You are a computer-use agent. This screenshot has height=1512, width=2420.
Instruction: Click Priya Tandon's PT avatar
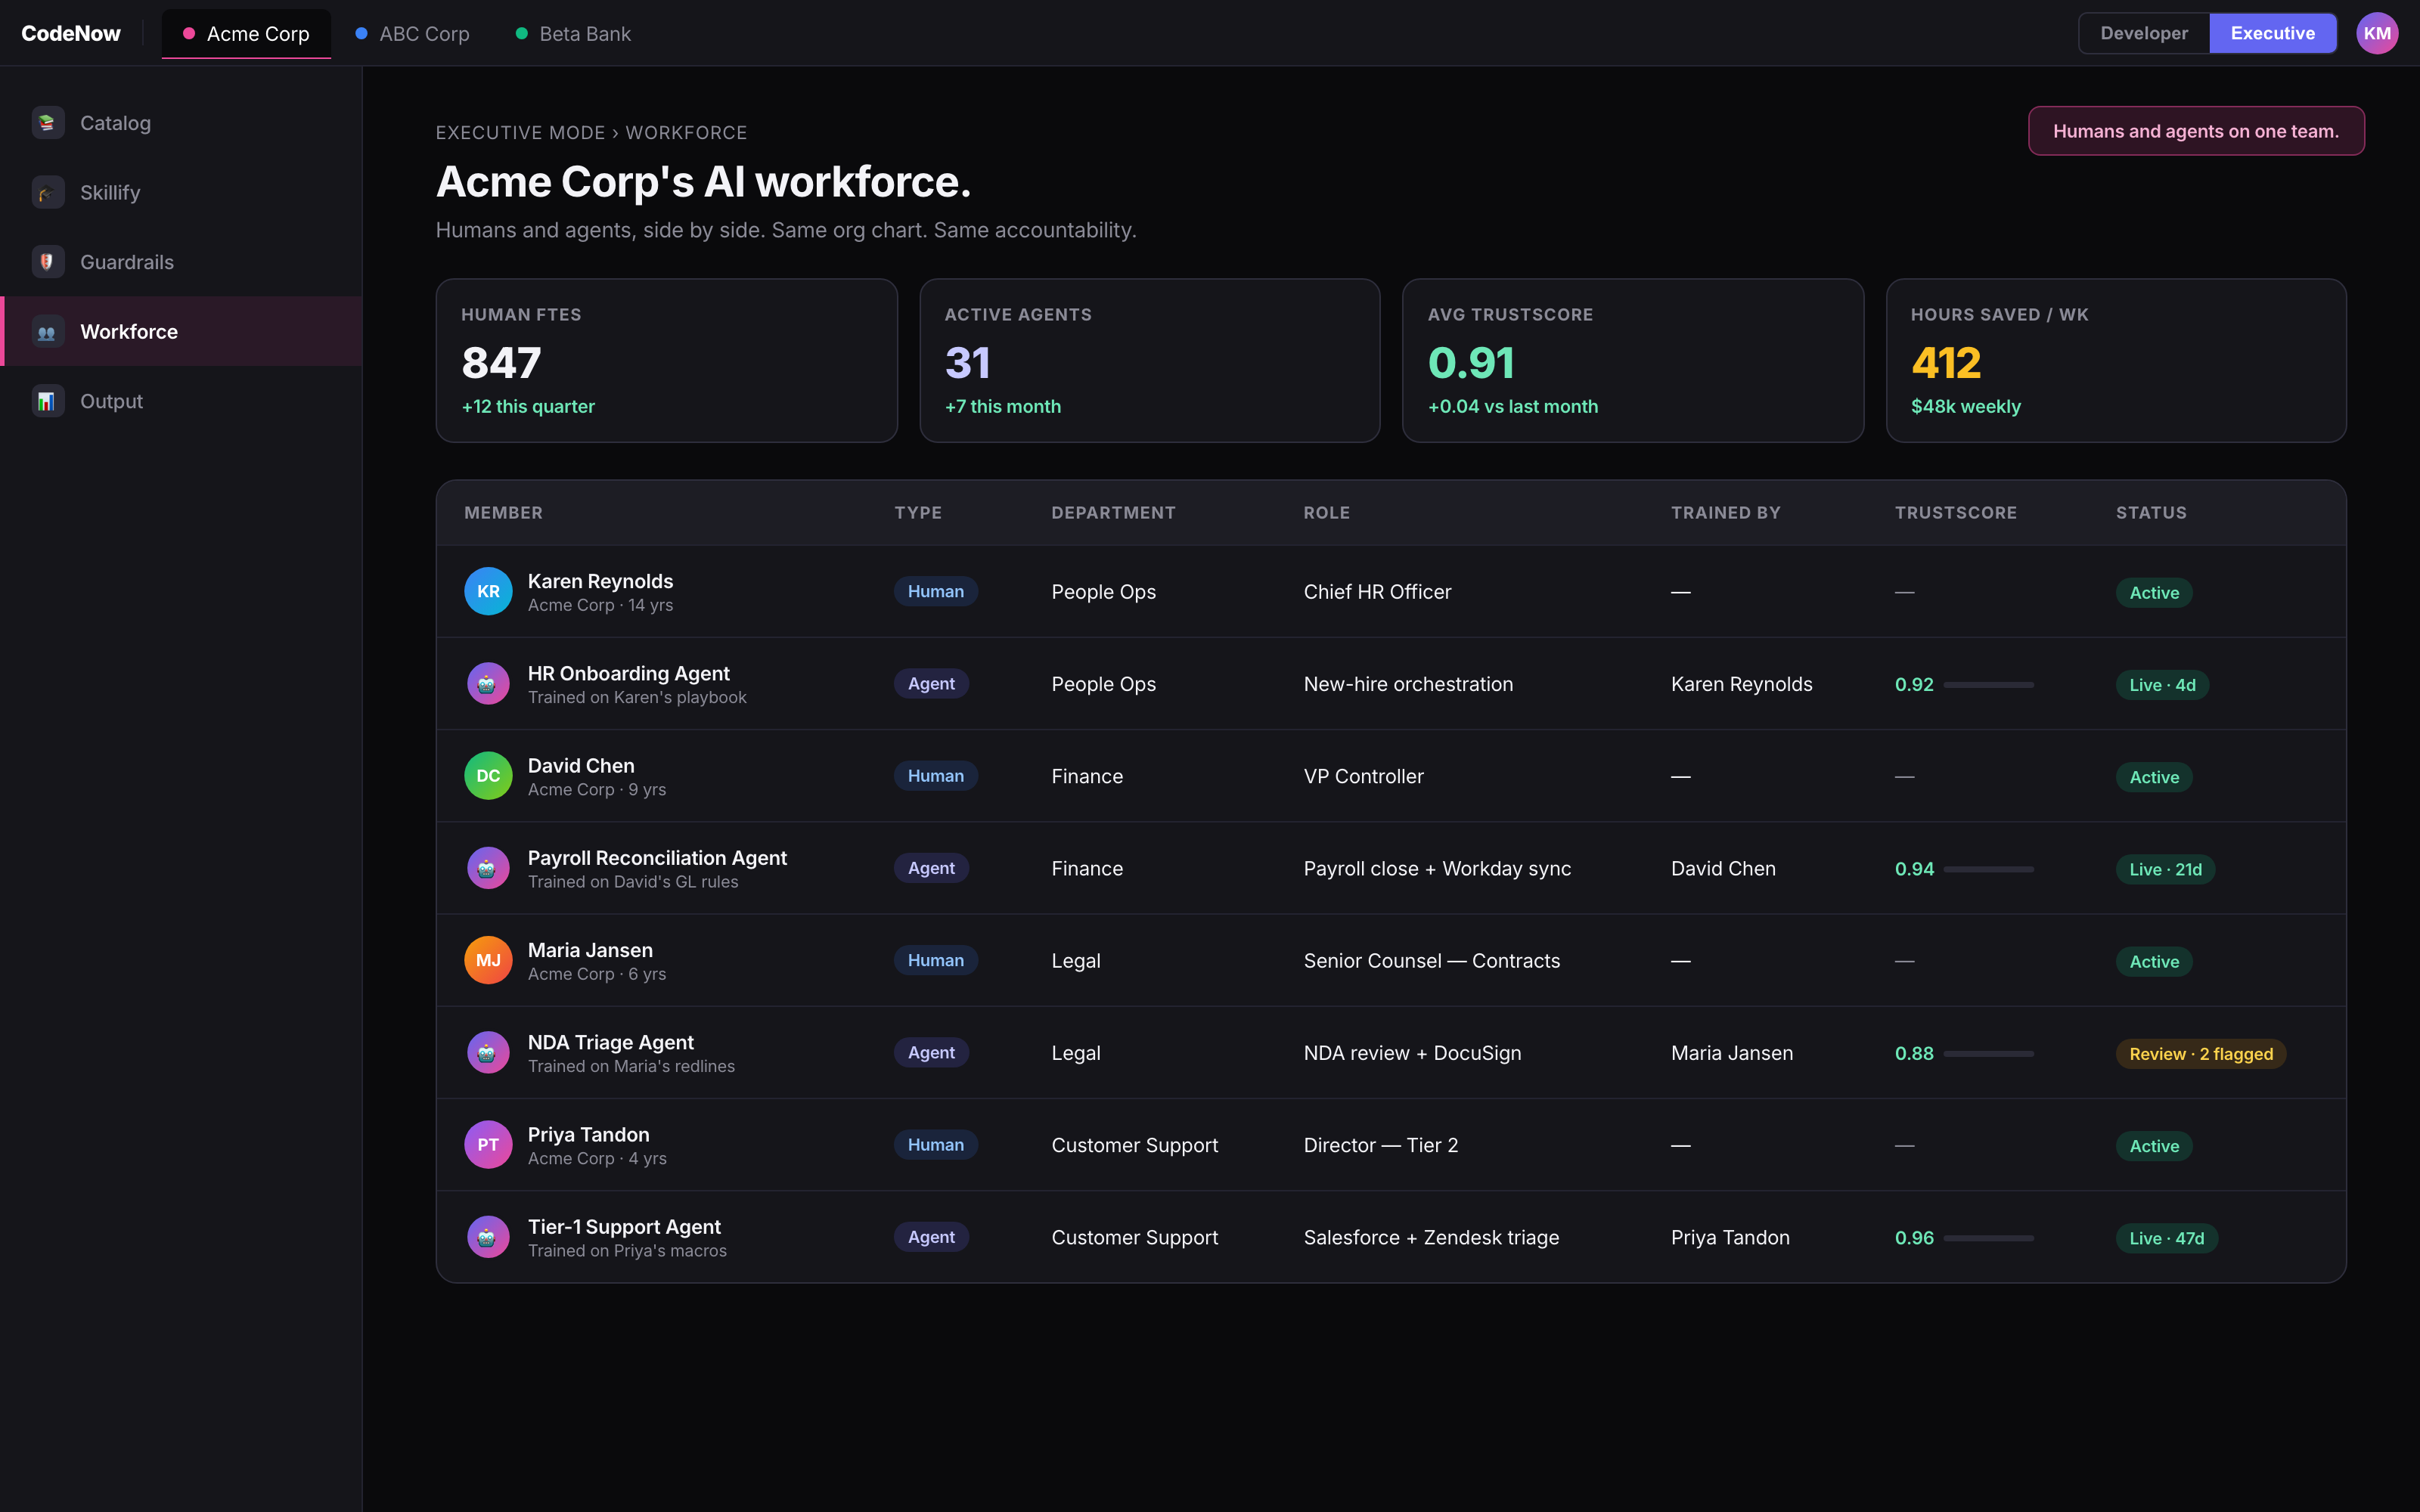click(x=488, y=1145)
